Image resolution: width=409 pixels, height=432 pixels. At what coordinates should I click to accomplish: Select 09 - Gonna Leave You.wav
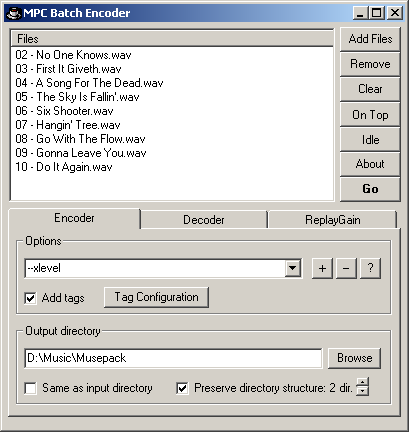(81, 153)
